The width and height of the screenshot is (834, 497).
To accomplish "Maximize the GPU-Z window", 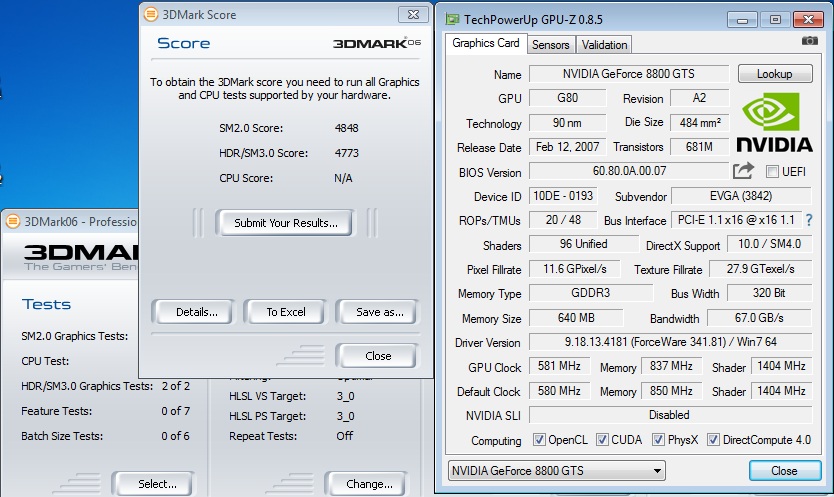I will pyautogui.click(x=775, y=20).
